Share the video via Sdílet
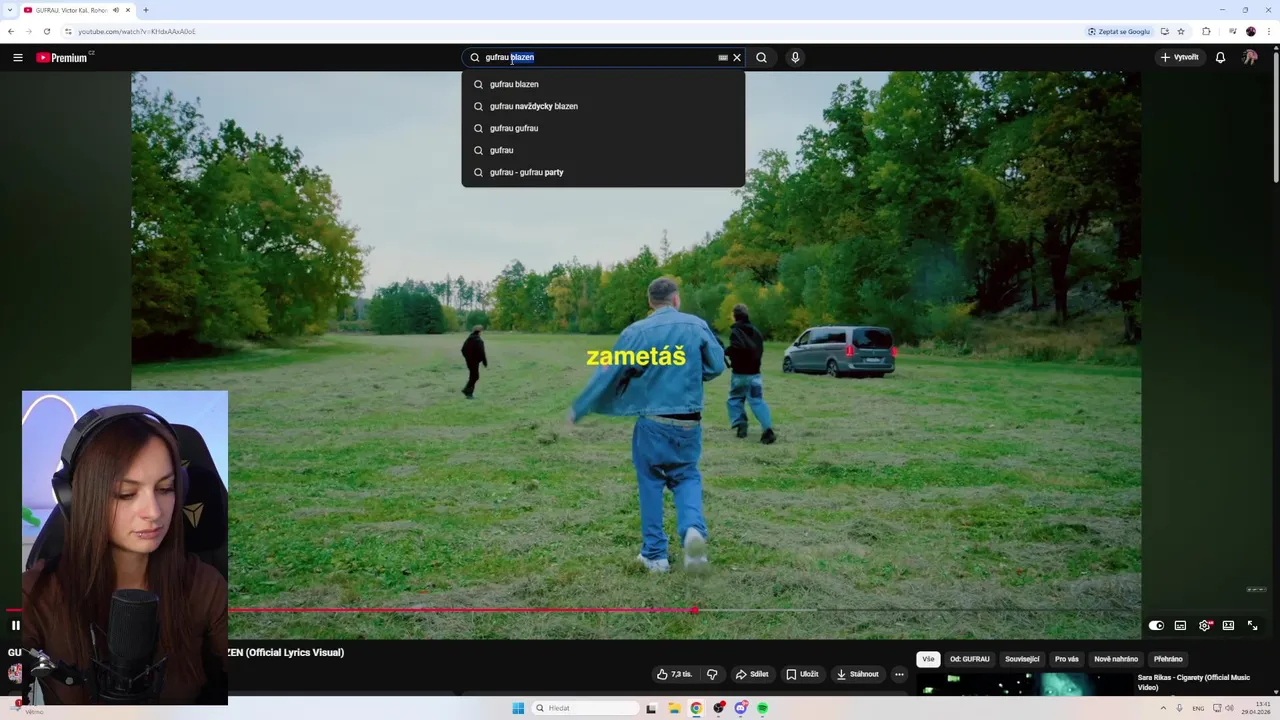This screenshot has height=720, width=1280. click(x=752, y=674)
